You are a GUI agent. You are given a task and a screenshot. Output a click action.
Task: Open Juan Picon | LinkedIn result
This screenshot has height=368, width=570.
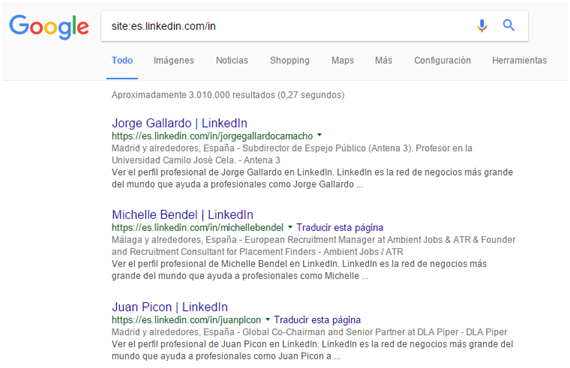point(170,307)
